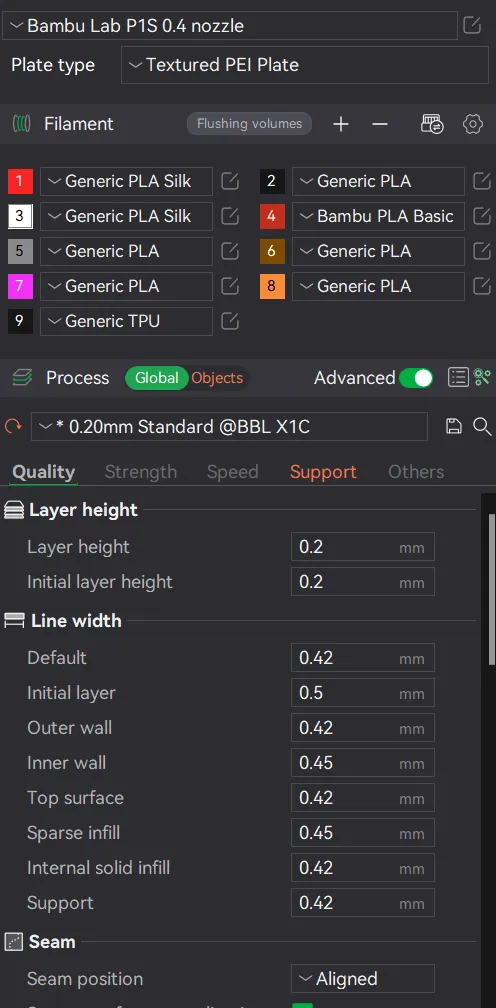Edit the printer preset next to P1S
Viewport: 496px width, 1008px height.
(472, 26)
